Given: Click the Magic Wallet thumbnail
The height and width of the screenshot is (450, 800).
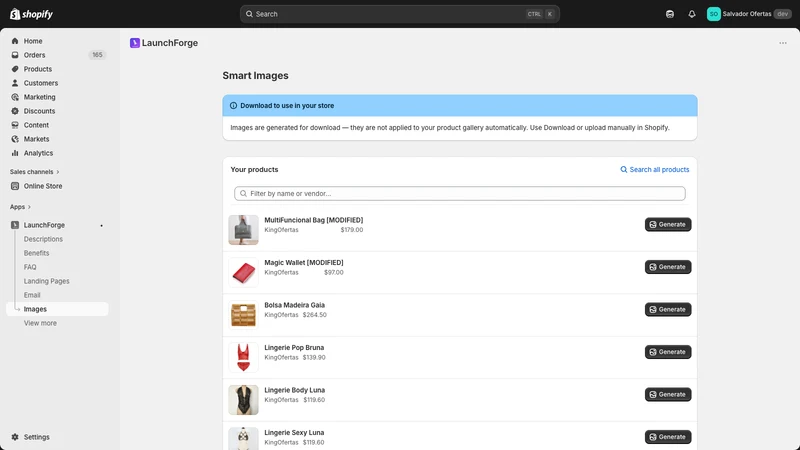Looking at the screenshot, I should click(x=243, y=272).
